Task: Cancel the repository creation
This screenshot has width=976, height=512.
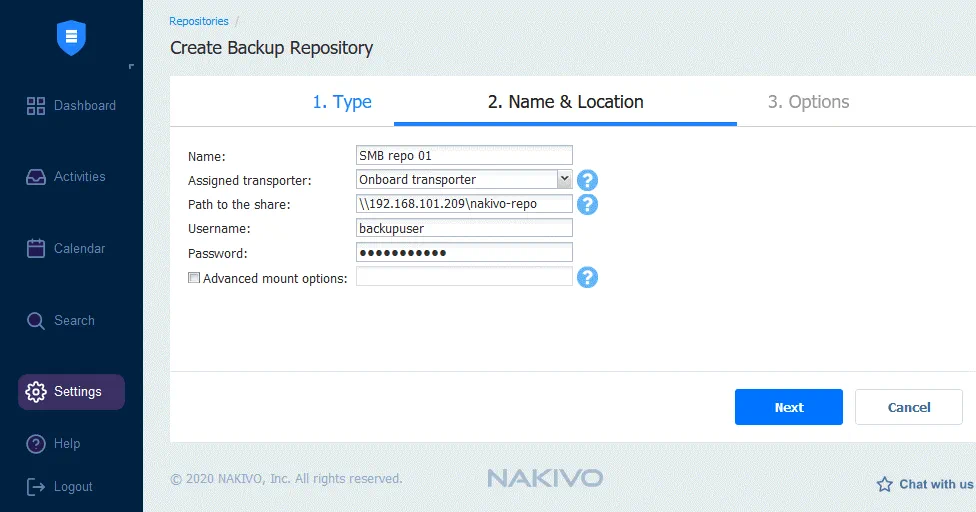Action: [908, 407]
